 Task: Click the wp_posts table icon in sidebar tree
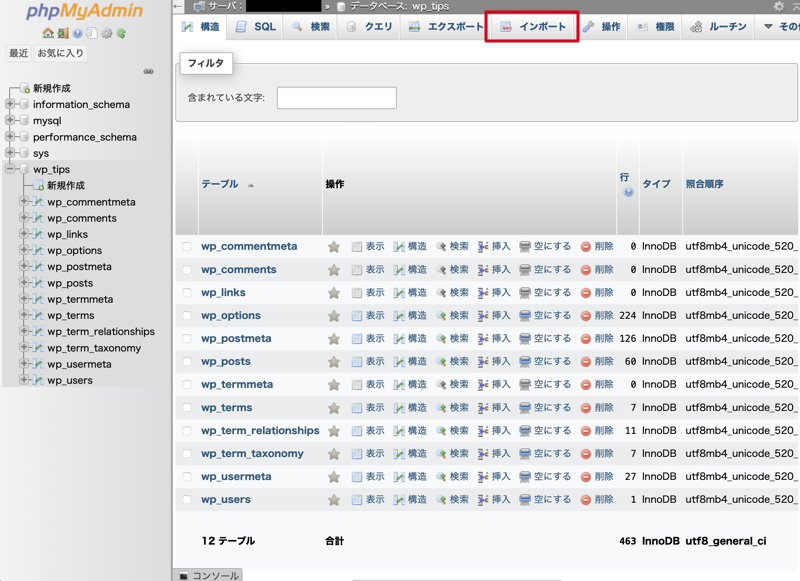click(38, 283)
